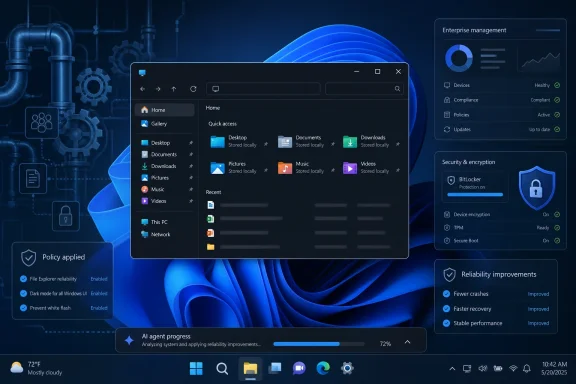Click the File Explorer search box
This screenshot has width=576, height=384.
pos(364,89)
